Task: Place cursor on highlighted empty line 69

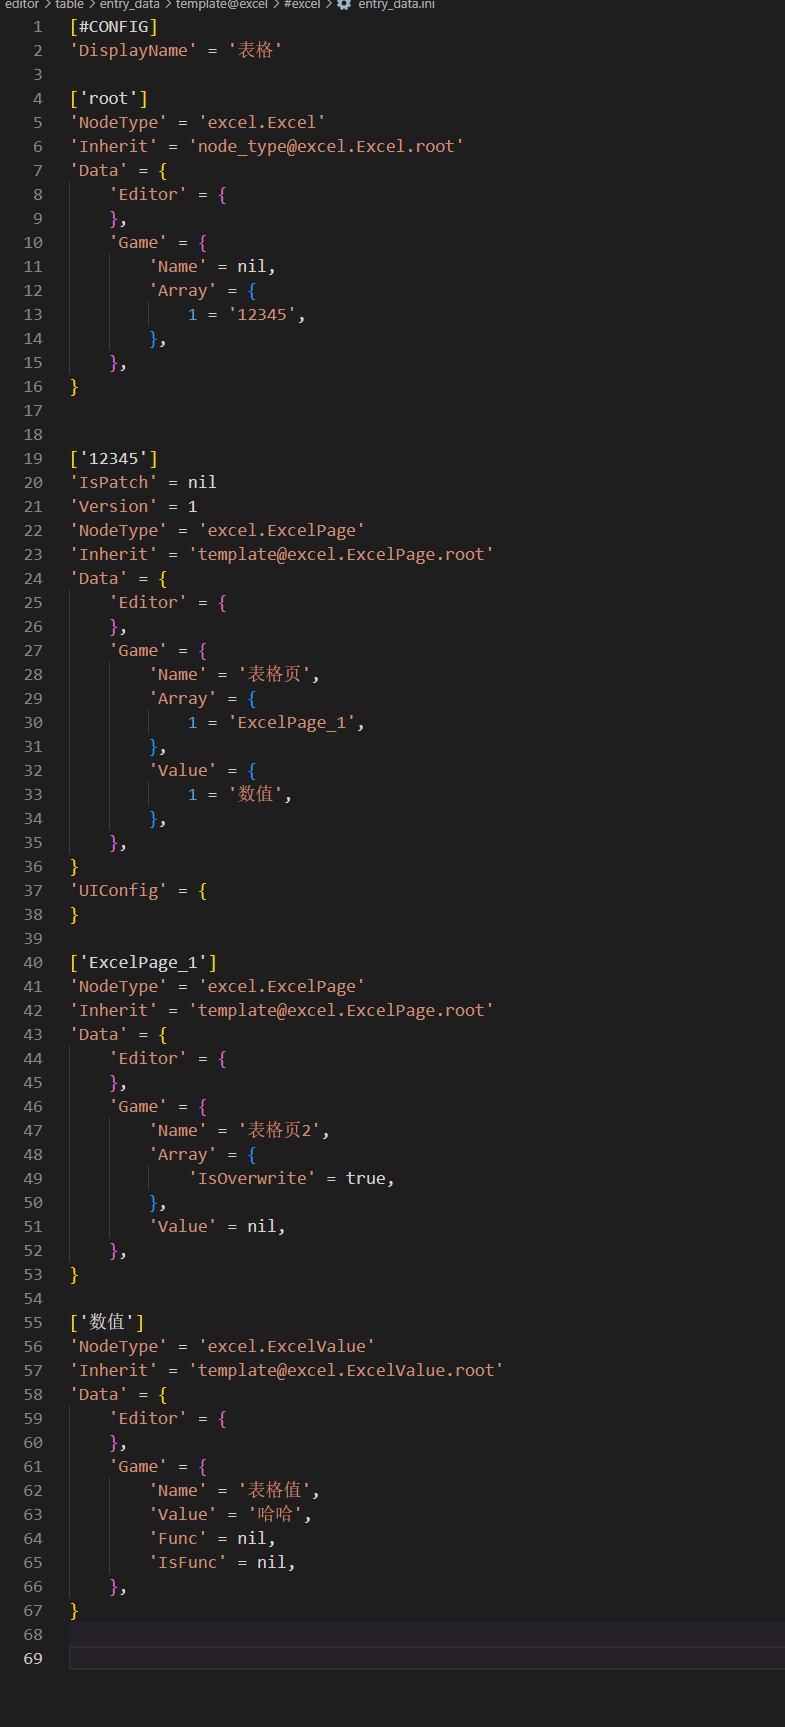Action: (x=427, y=1658)
